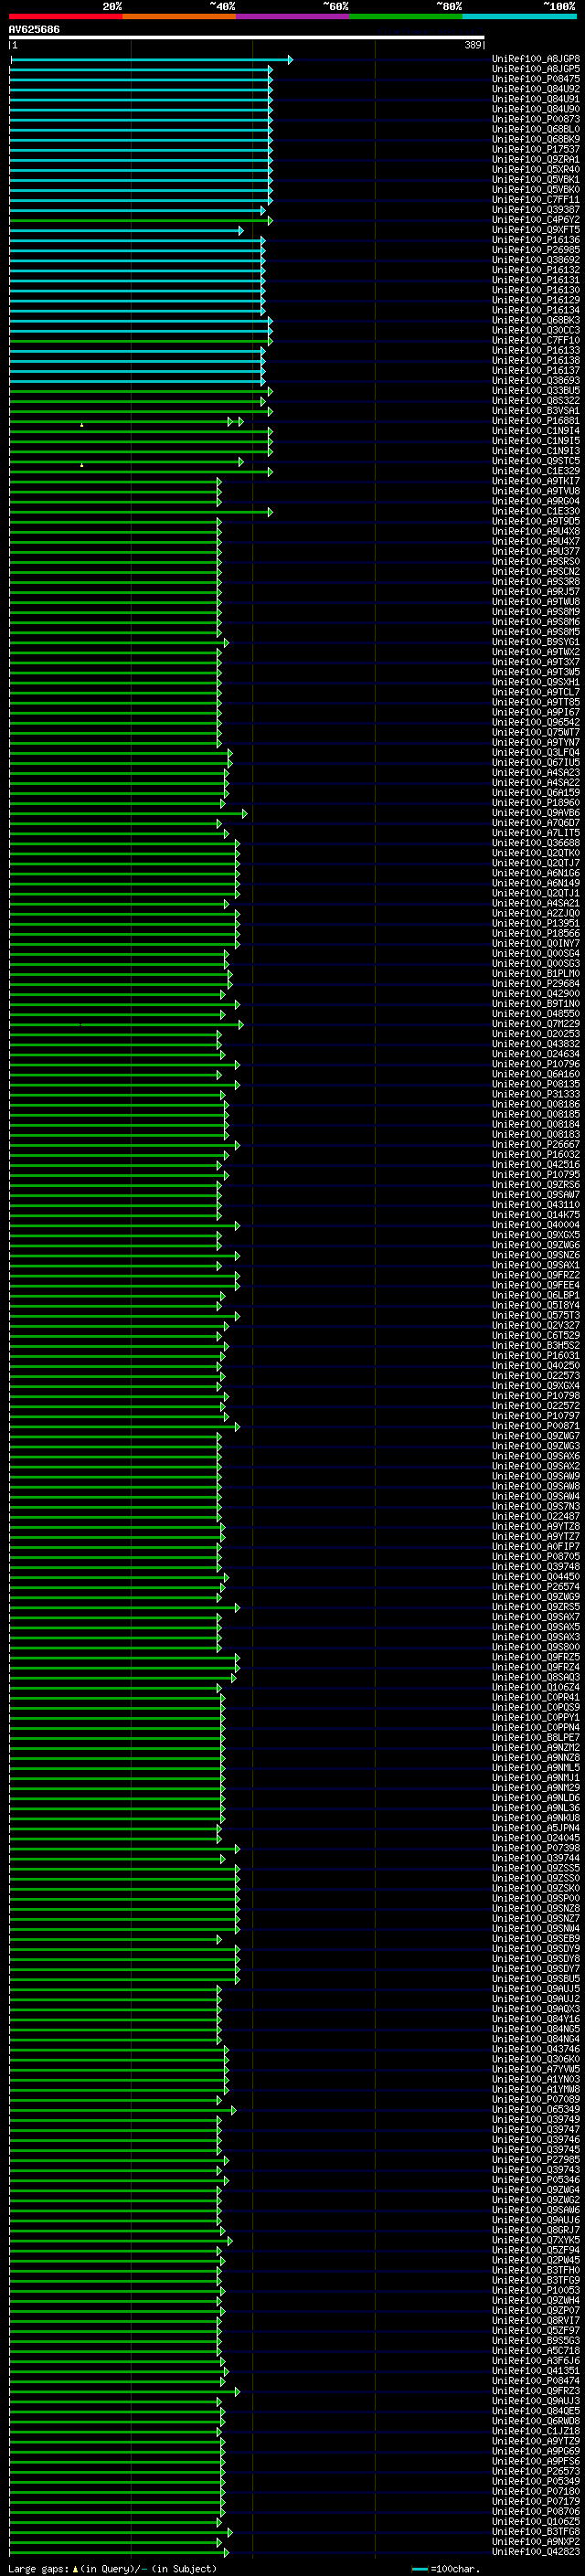Viewport: 585px width, 2576px height.
Task: Open hit UniRef100_P17537
Action: coord(536,149)
